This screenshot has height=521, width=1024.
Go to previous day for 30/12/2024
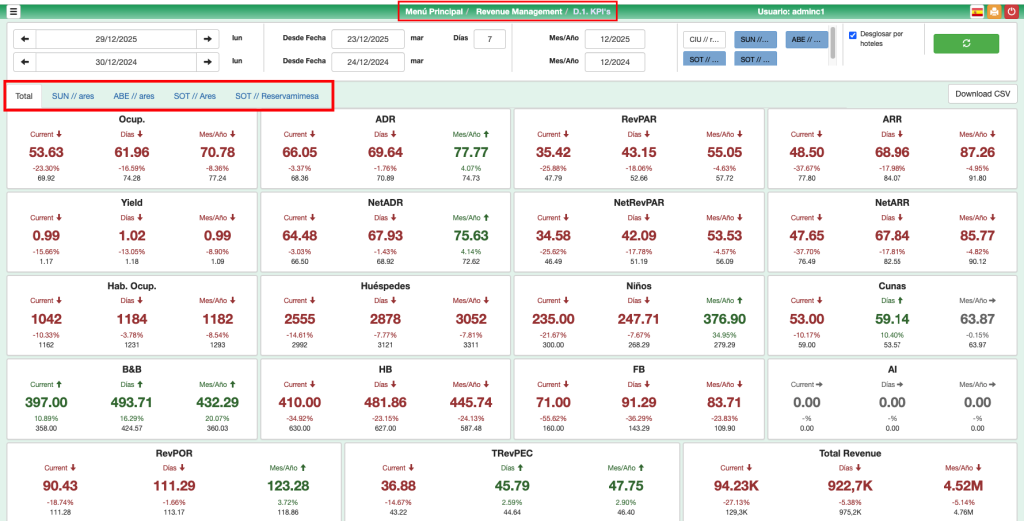(25, 62)
